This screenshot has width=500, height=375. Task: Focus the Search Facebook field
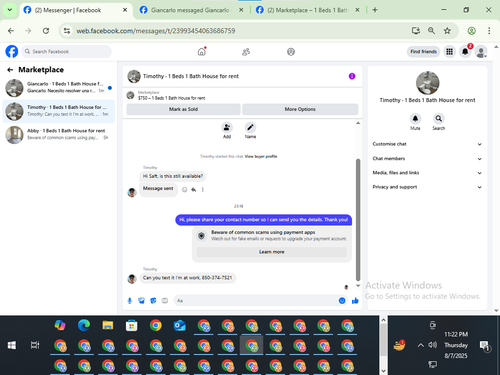[67, 52]
